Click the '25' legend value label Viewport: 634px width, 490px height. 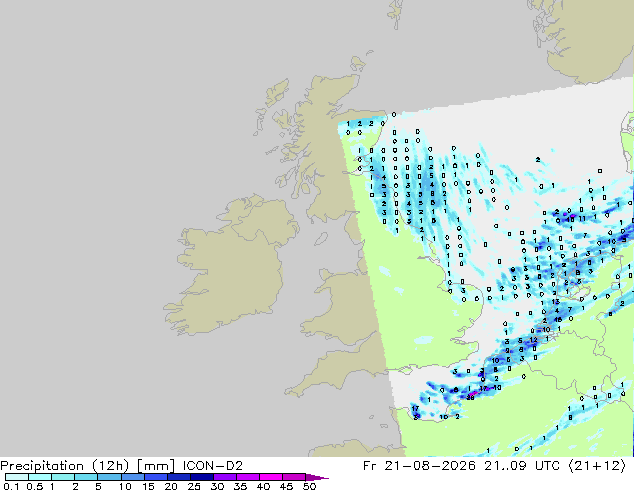pyautogui.click(x=194, y=486)
